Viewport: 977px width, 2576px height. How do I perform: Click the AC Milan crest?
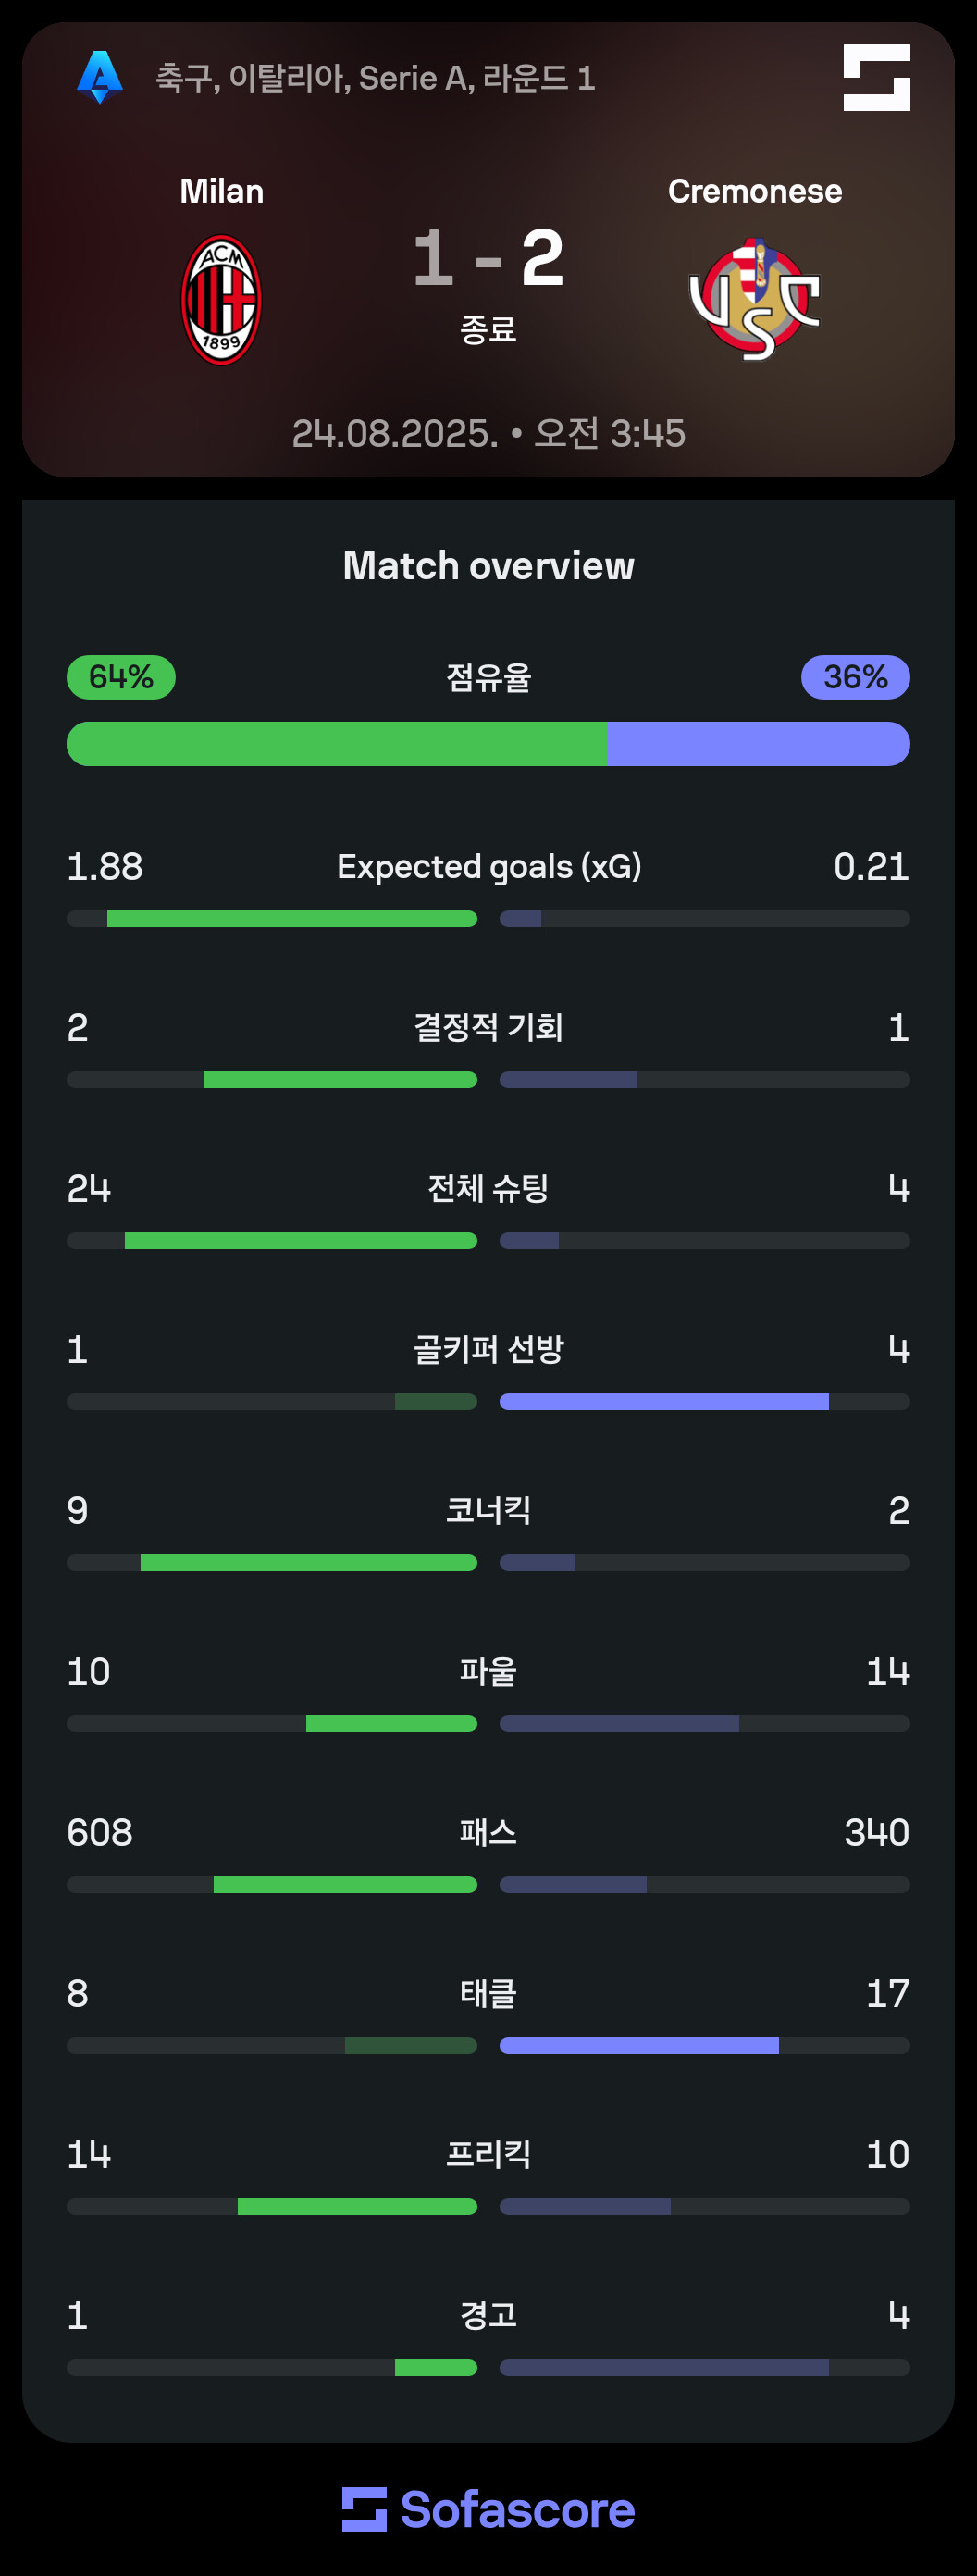tap(221, 300)
